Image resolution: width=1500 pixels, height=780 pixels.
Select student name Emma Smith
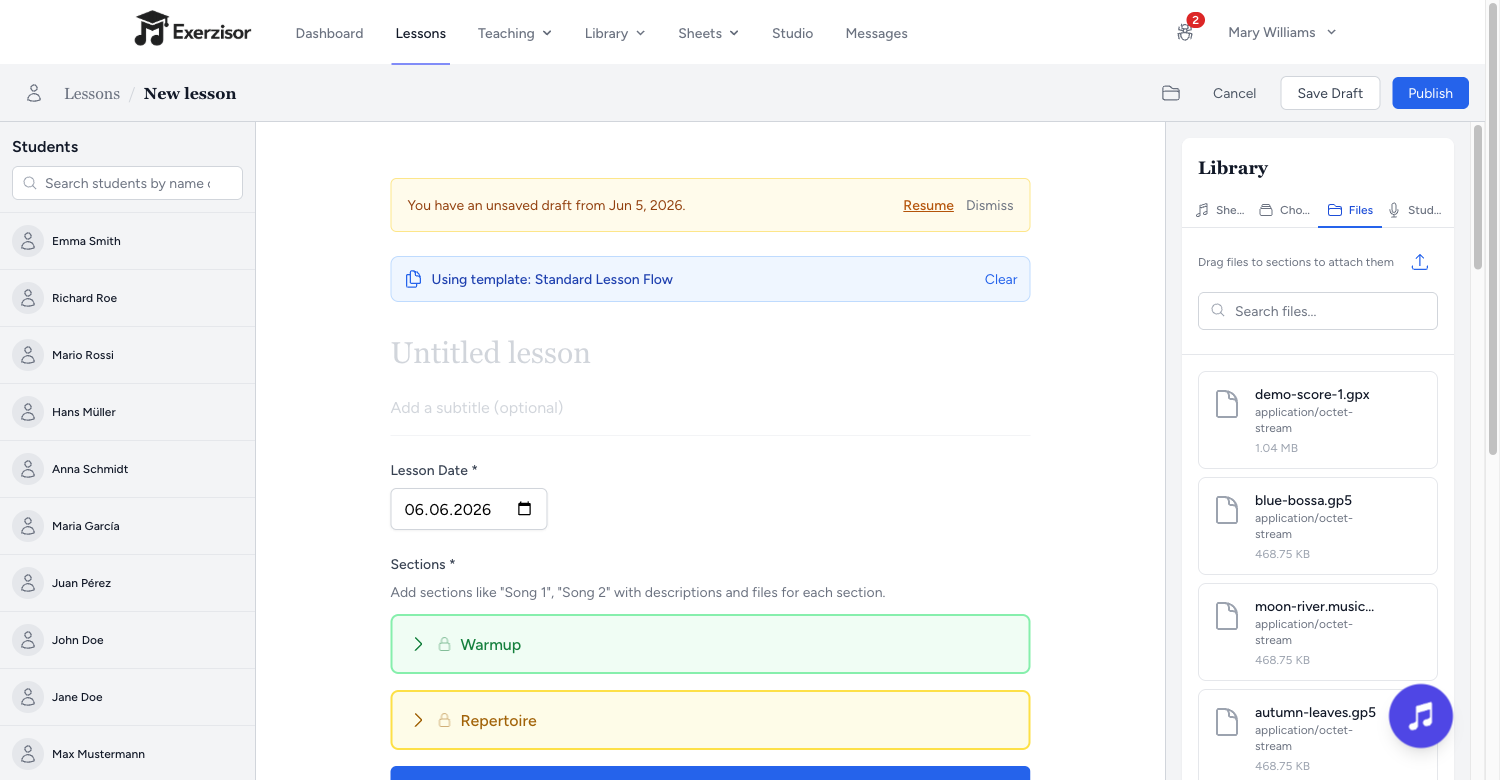(x=86, y=241)
